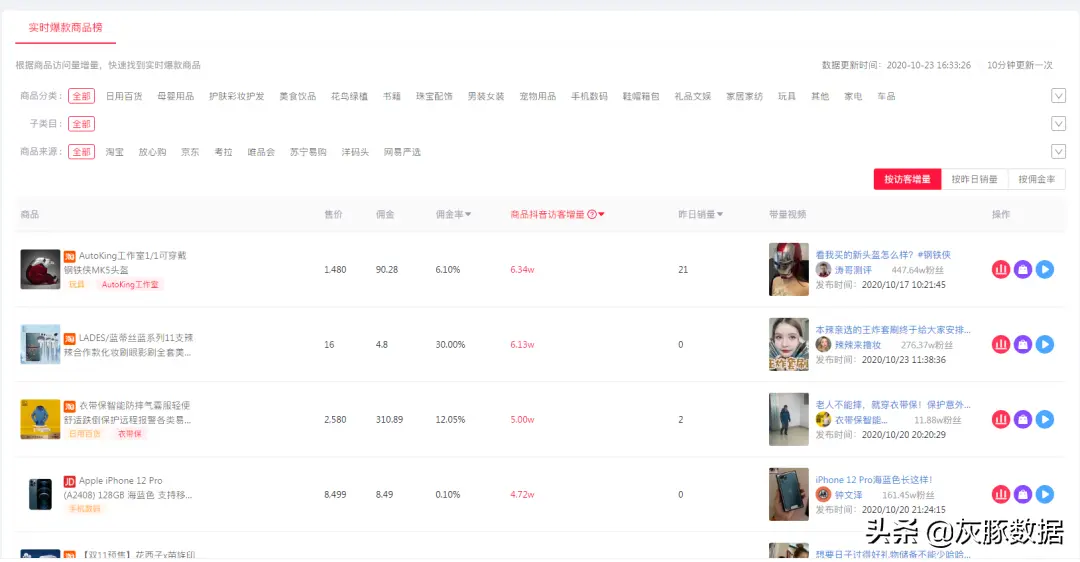
Task: Expand the 商品分类 category row
Action: (1058, 96)
